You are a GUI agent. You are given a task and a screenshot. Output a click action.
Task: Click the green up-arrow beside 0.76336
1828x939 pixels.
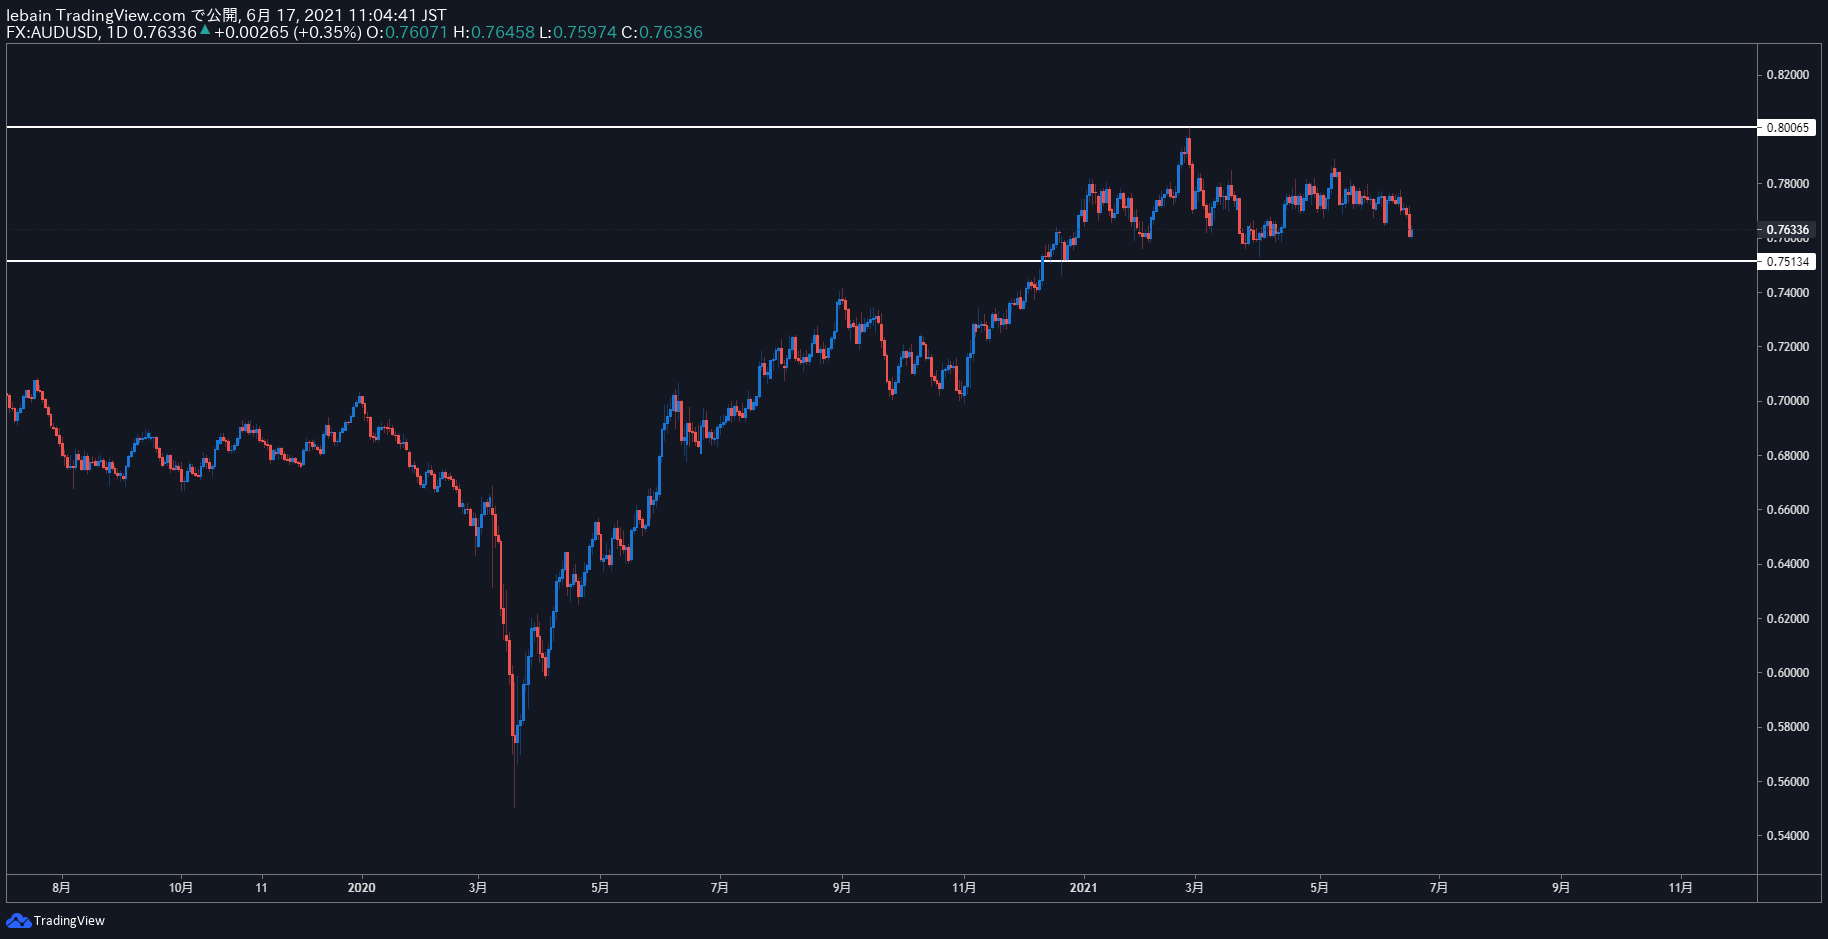pyautogui.click(x=205, y=31)
